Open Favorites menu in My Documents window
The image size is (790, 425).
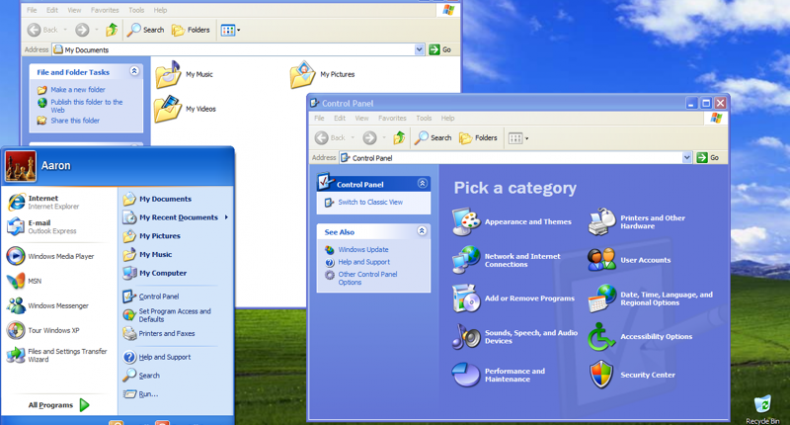pyautogui.click(x=105, y=10)
